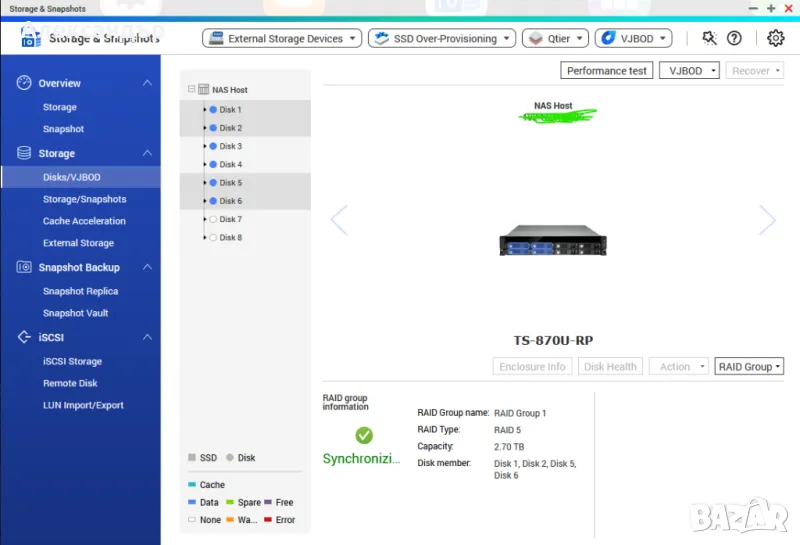800x545 pixels.
Task: Go to Cache Acceleration page
Action: click(84, 221)
